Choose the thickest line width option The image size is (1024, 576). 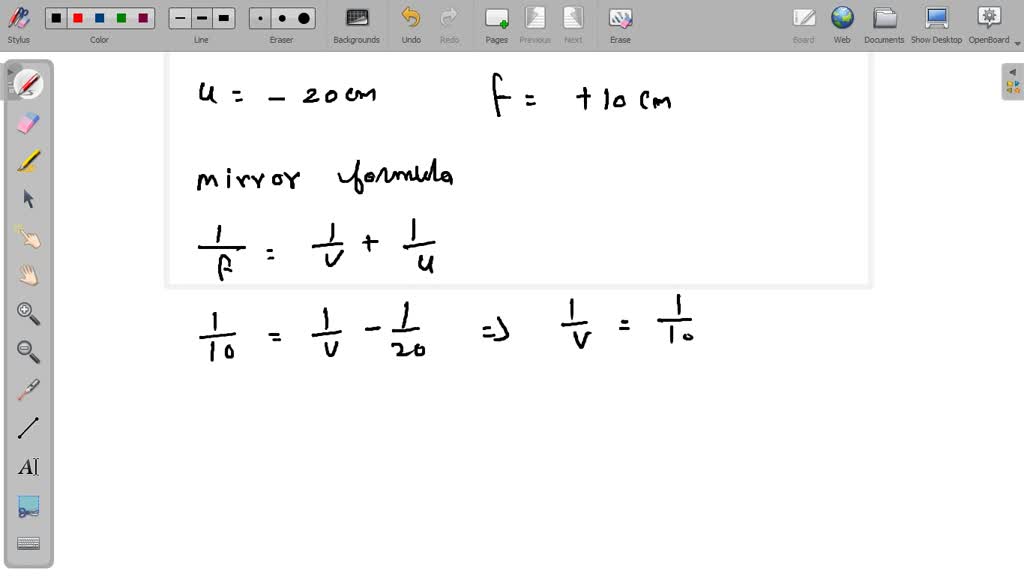[x=223, y=18]
